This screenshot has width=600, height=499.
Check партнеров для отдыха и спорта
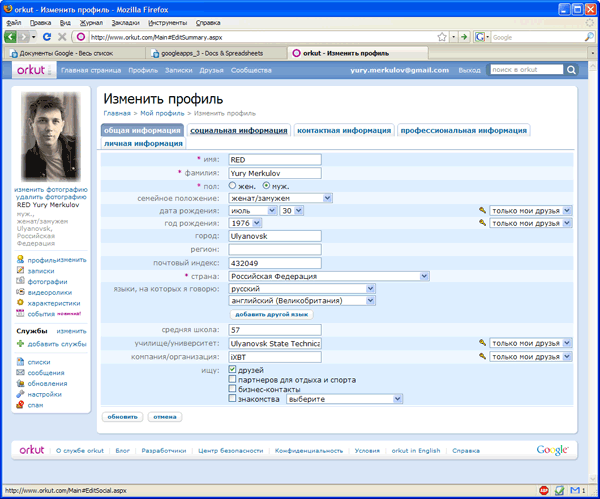[x=232, y=379]
